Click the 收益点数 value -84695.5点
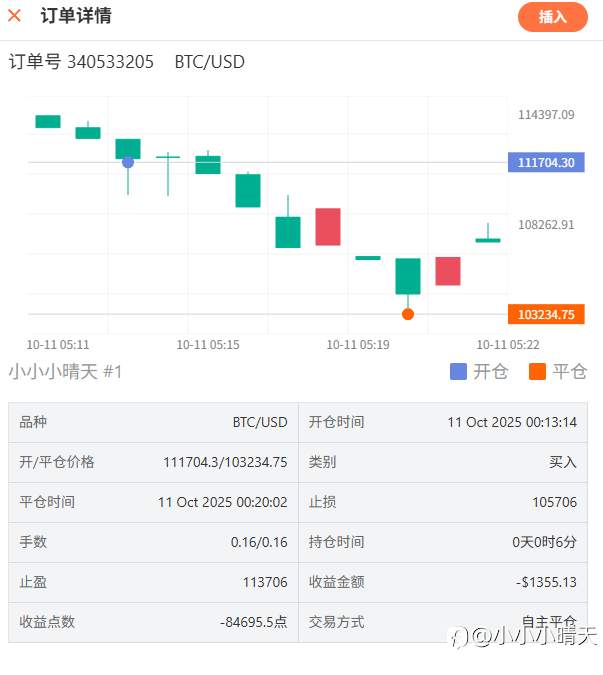Viewport: 603px width, 675px height. (253, 622)
